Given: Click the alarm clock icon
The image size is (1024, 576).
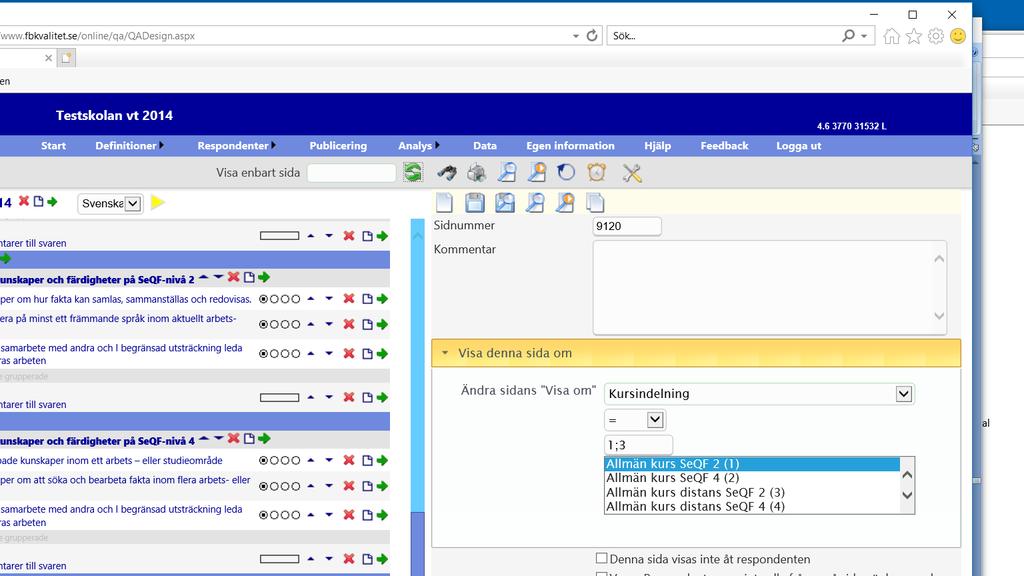Looking at the screenshot, I should [x=597, y=172].
